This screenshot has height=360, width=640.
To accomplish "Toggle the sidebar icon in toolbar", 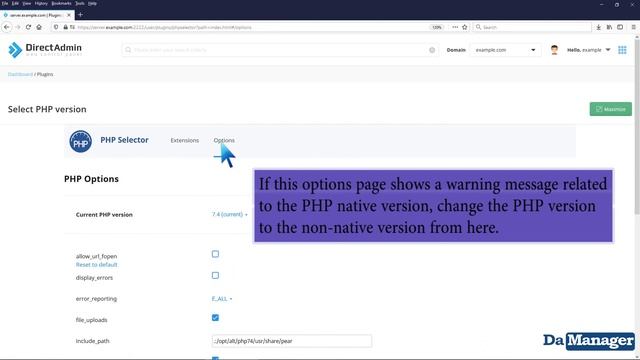I will 620,27.
